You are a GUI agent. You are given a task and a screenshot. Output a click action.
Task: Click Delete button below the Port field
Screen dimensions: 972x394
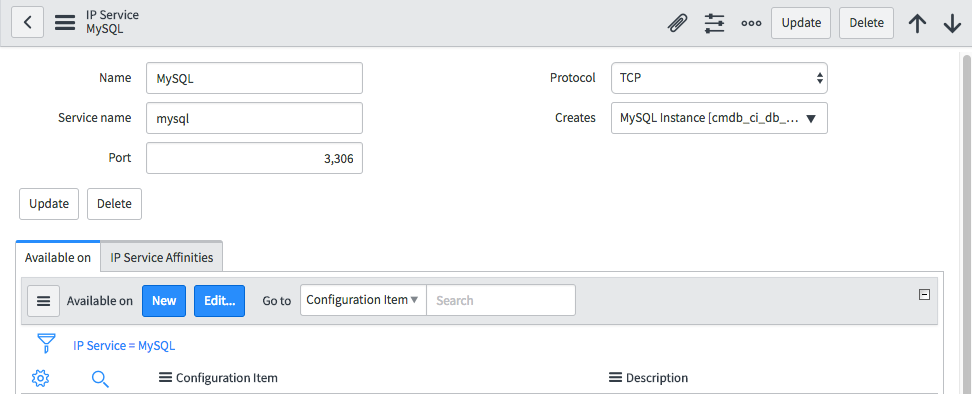click(115, 204)
